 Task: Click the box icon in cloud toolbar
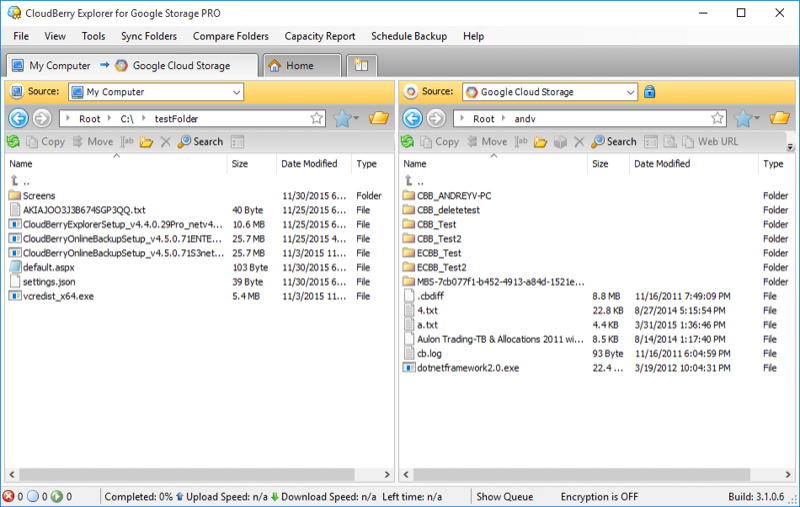[x=560, y=141]
